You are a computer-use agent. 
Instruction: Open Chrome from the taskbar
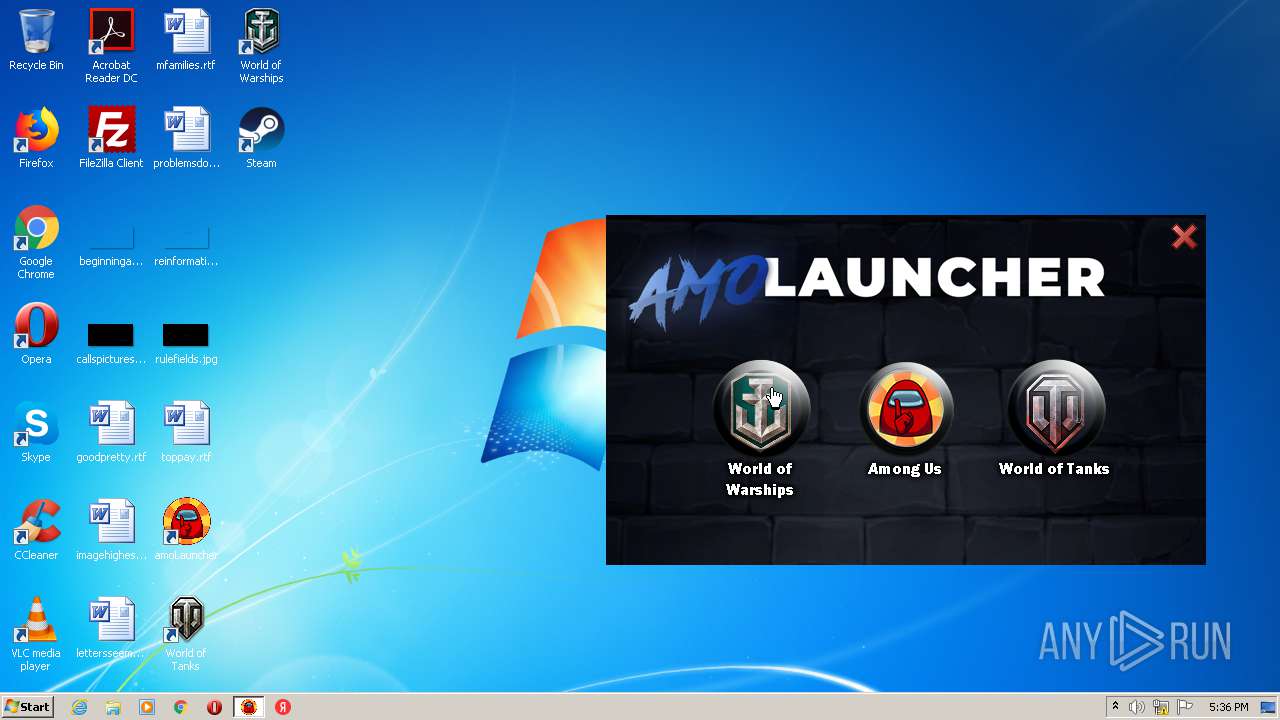[x=181, y=707]
